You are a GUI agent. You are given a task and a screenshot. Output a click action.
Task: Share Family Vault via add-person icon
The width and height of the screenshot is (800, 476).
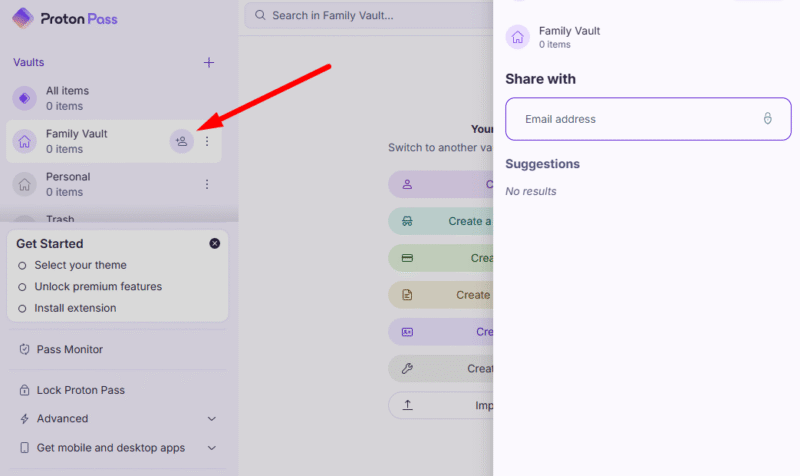pyautogui.click(x=182, y=141)
